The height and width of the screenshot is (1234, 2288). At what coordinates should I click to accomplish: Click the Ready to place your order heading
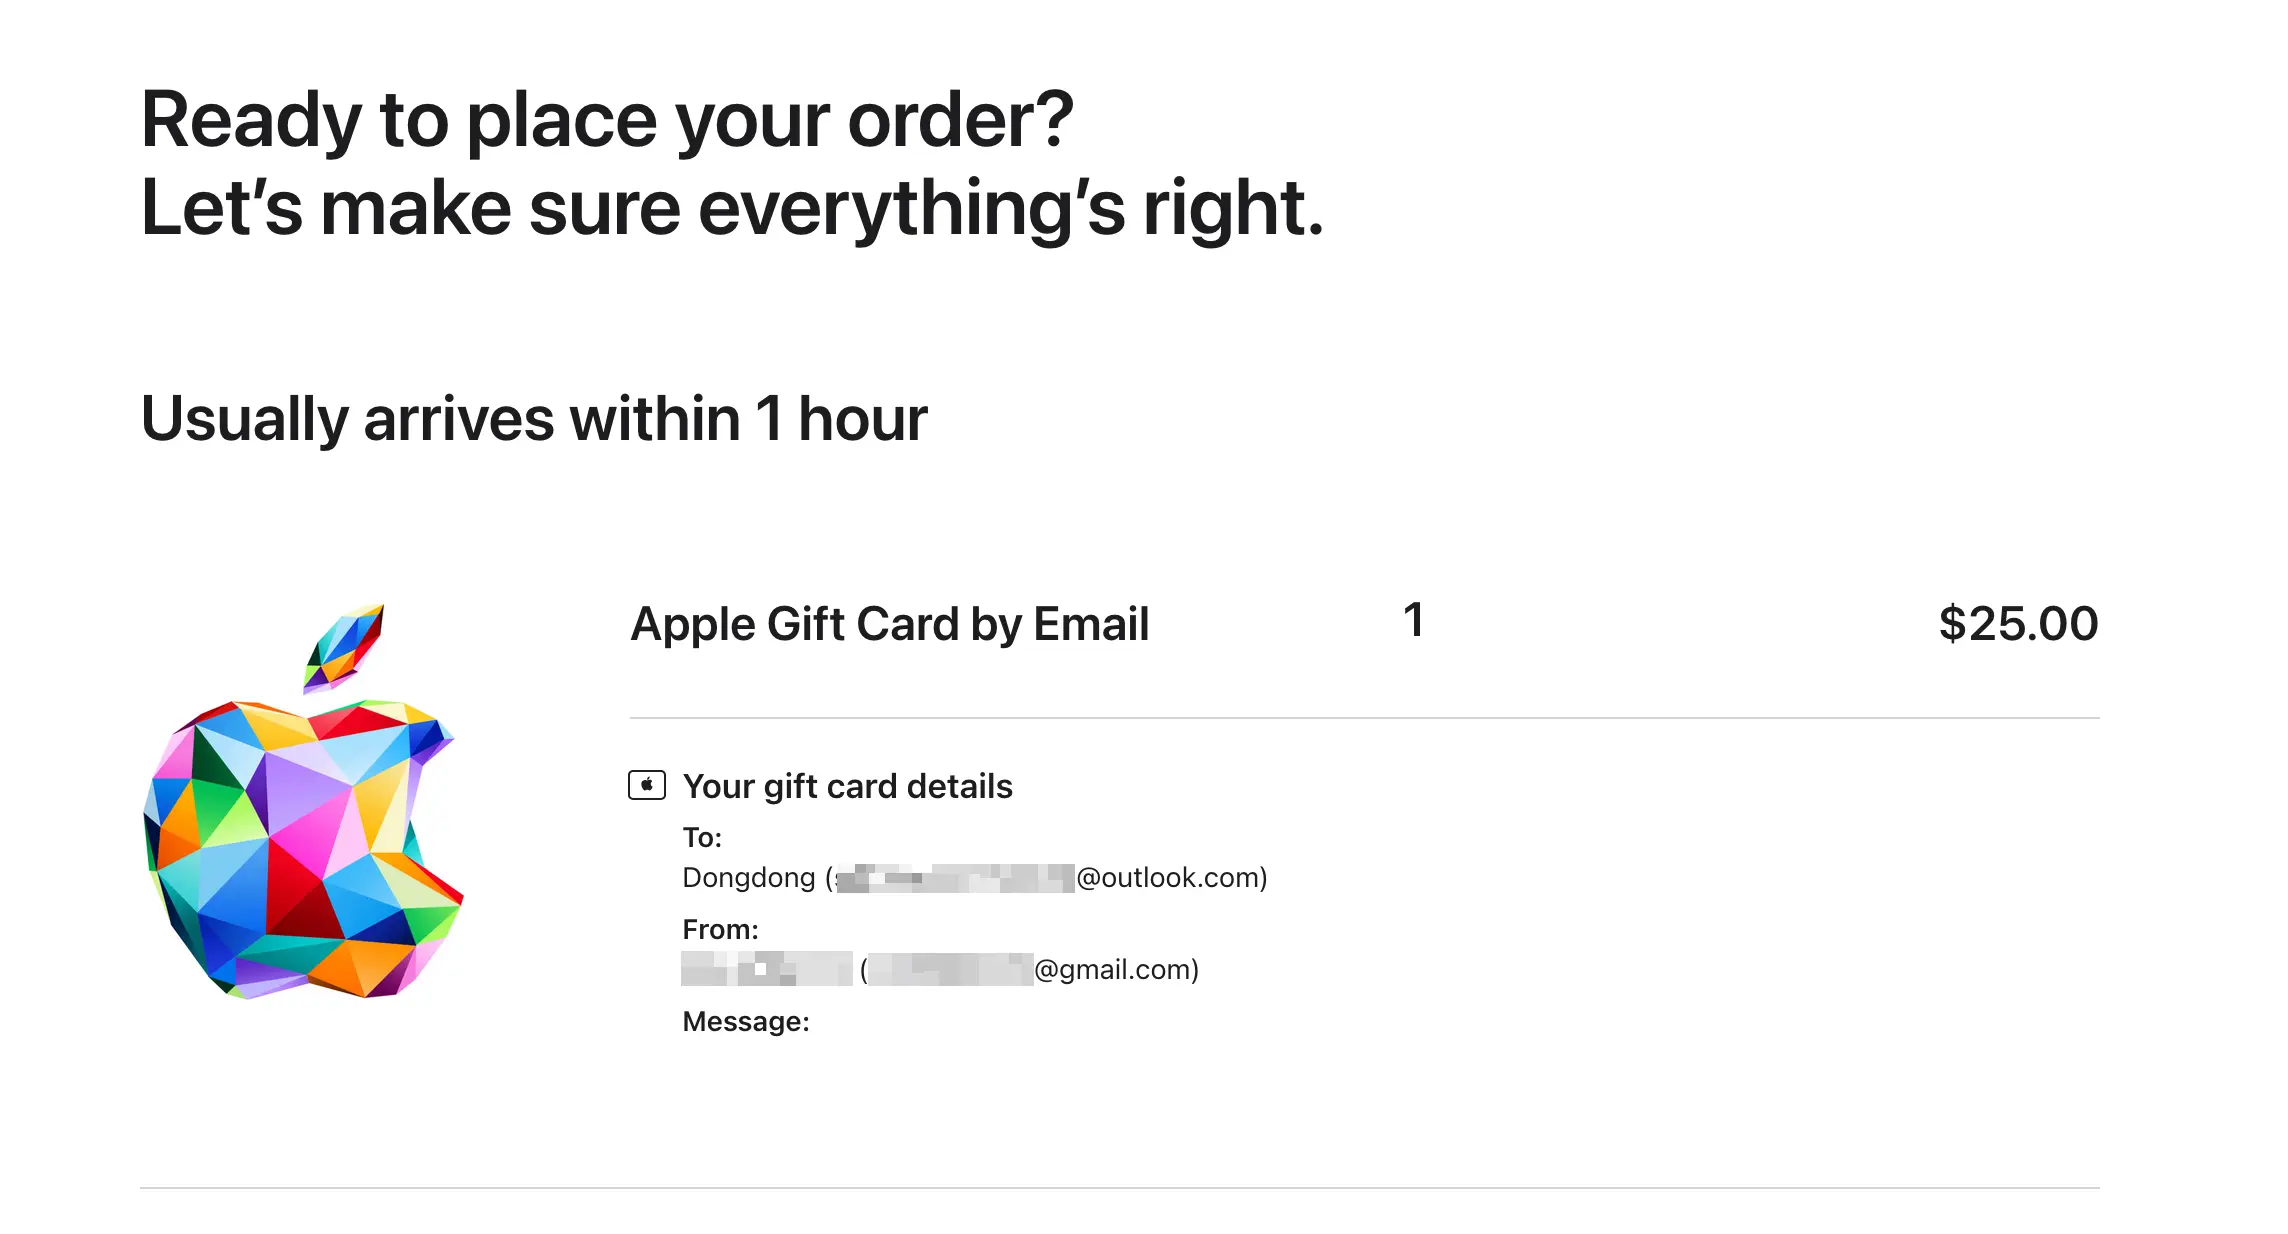tap(607, 120)
